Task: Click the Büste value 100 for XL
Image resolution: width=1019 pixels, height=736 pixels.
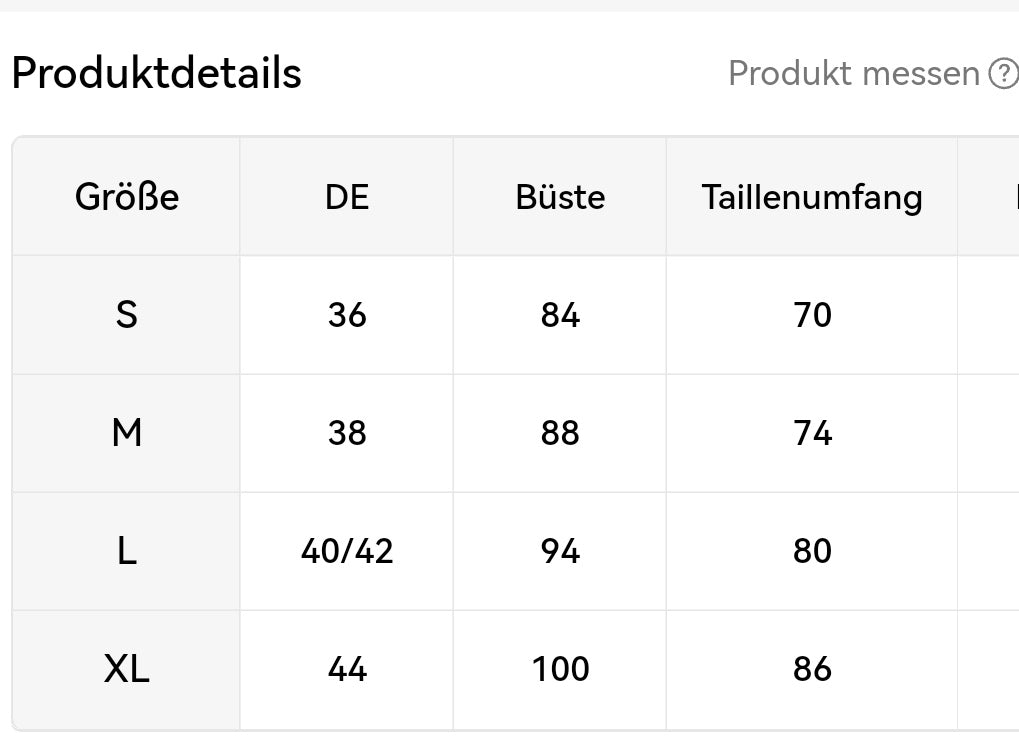Action: 560,668
